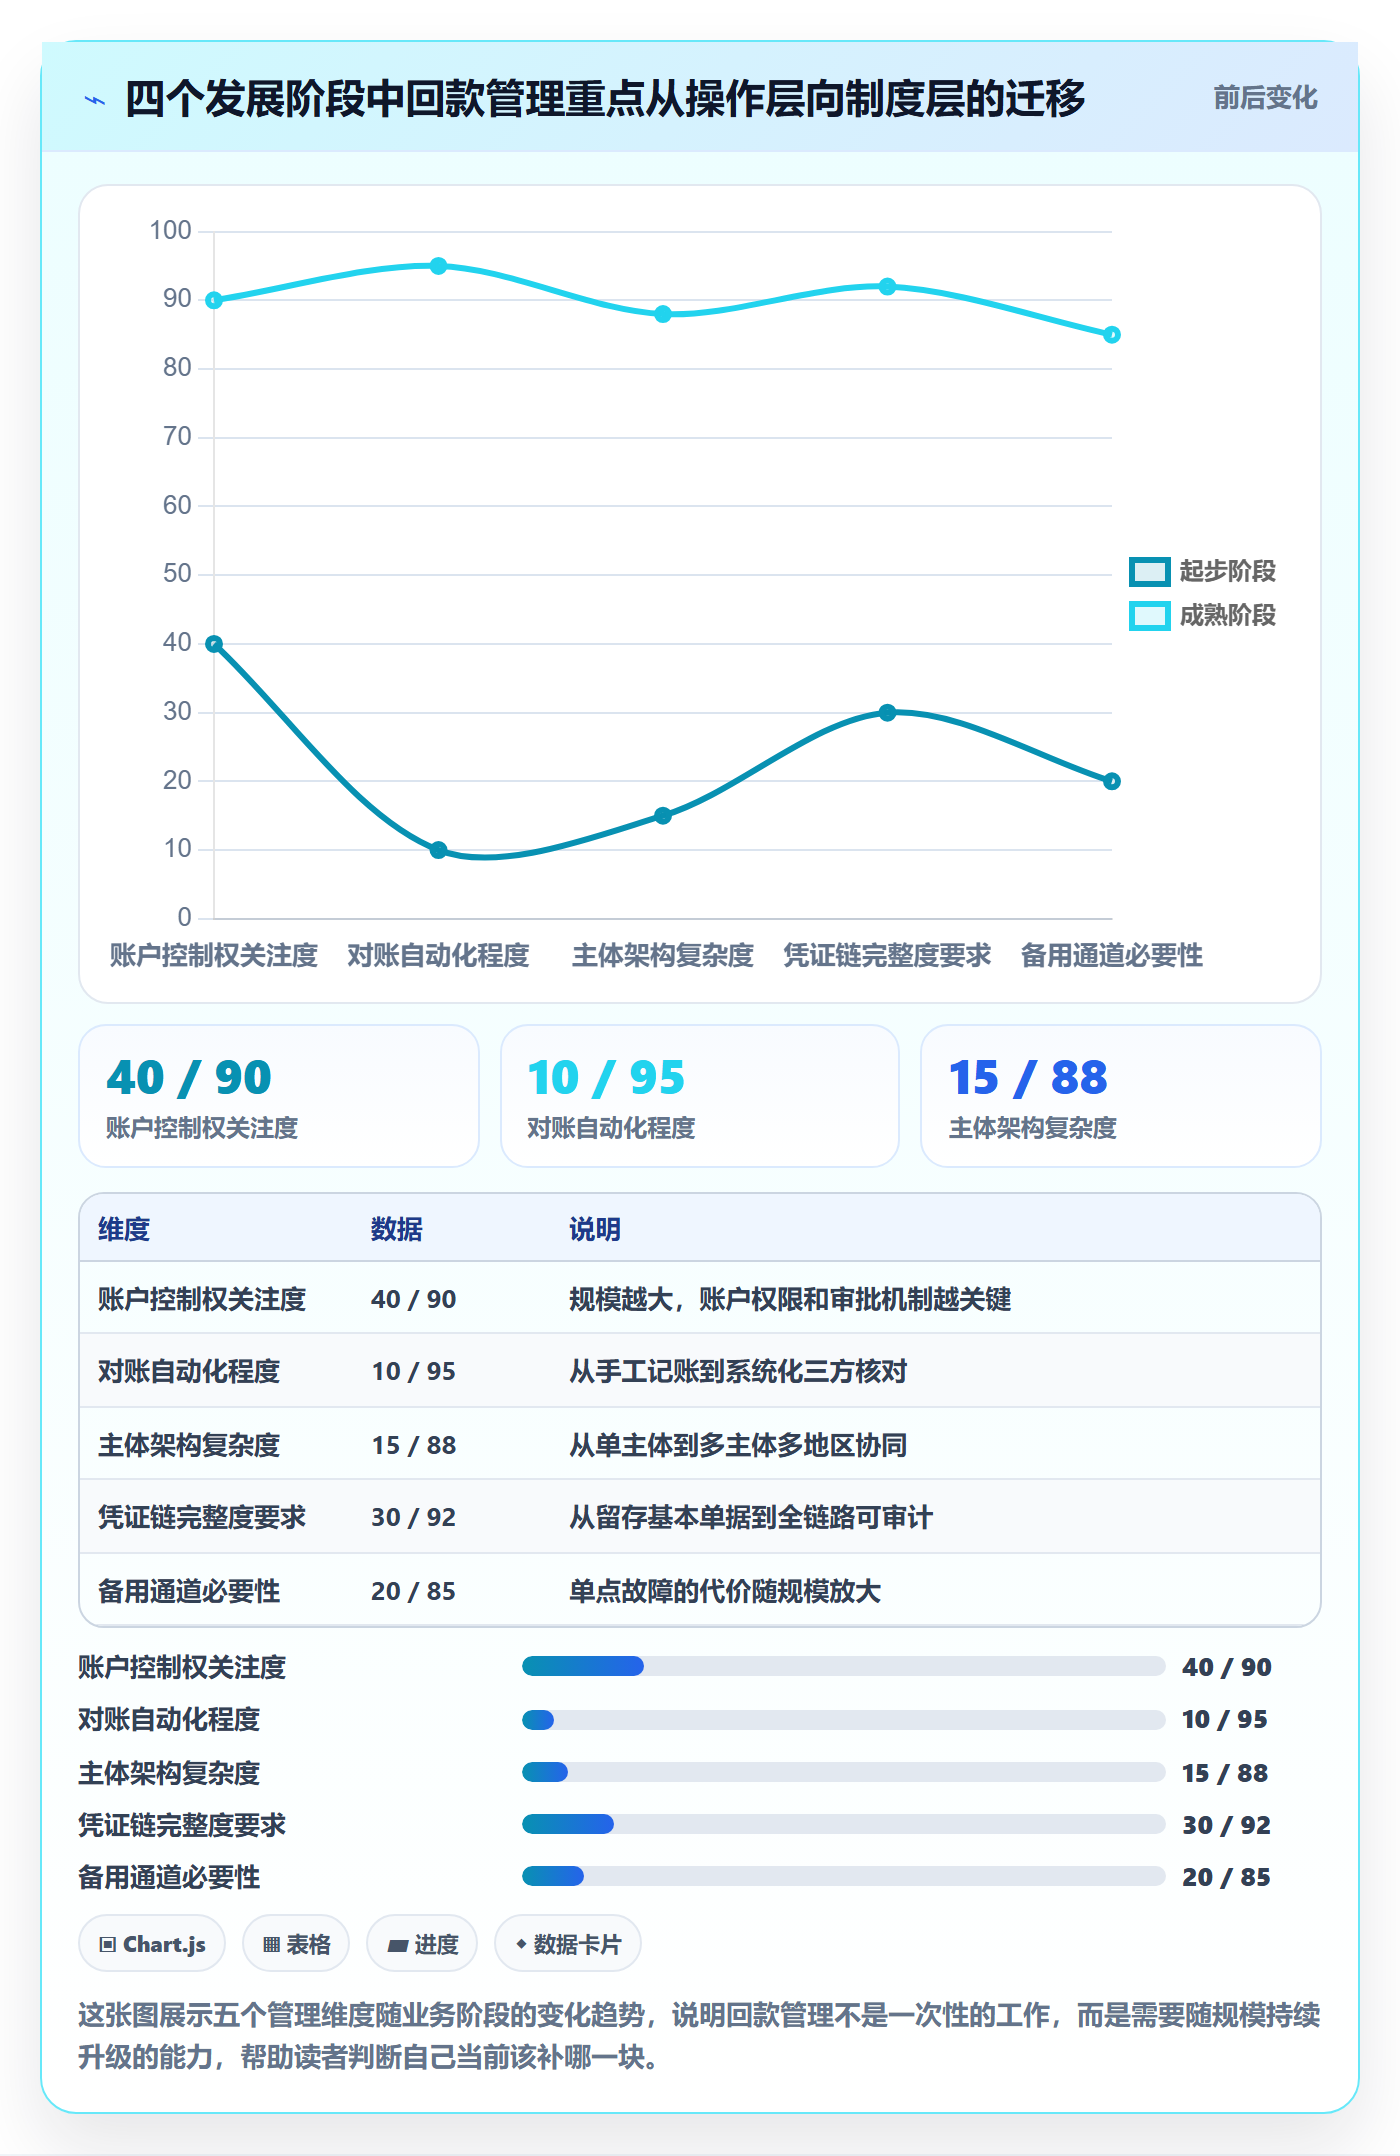The height and width of the screenshot is (2156, 1400).
Task: Click the 20 / 85 value in the table
Action: (x=413, y=1591)
